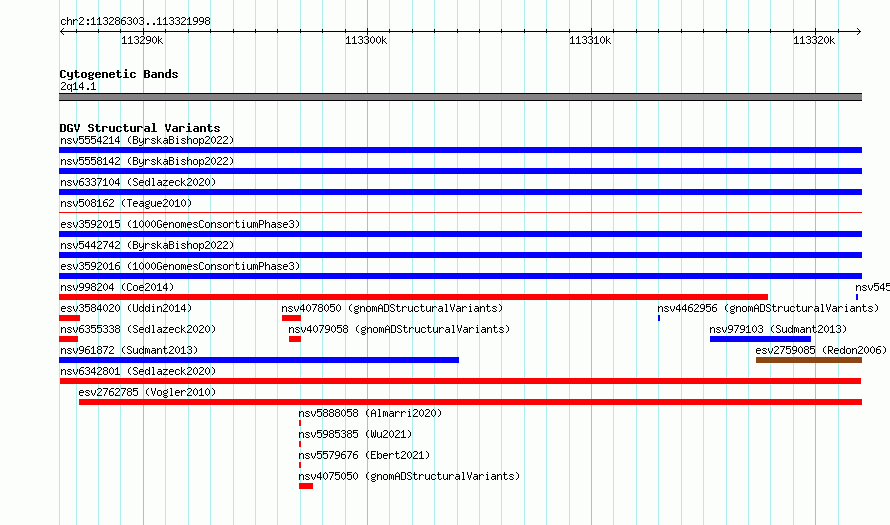Click the small red bar of esv3584020
The width and height of the screenshot is (890, 525).
click(69, 318)
